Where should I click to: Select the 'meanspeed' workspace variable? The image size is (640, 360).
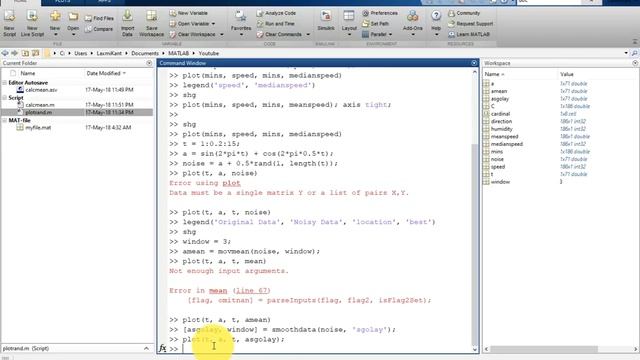click(x=504, y=137)
